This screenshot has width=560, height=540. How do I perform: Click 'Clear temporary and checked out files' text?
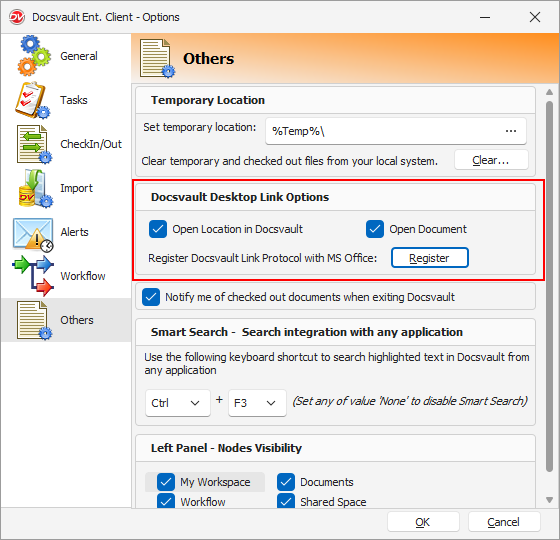pyautogui.click(x=290, y=161)
